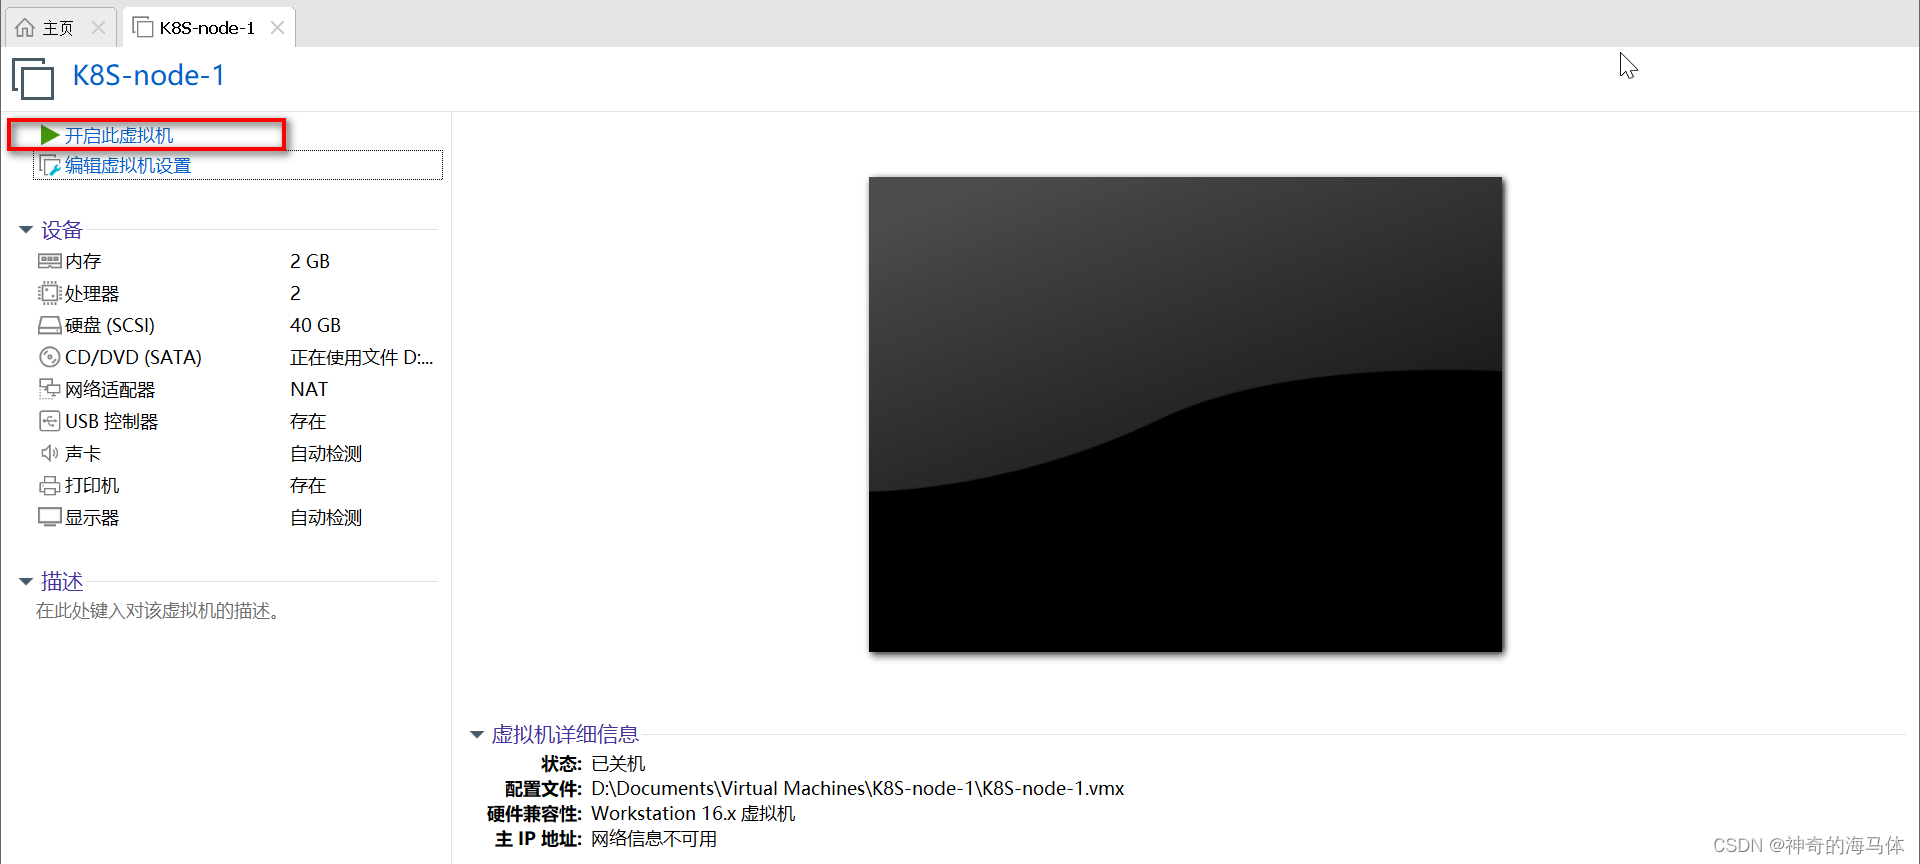Image resolution: width=1920 pixels, height=864 pixels.
Task: Click the VM black screen preview thumbnail
Action: pyautogui.click(x=1185, y=414)
